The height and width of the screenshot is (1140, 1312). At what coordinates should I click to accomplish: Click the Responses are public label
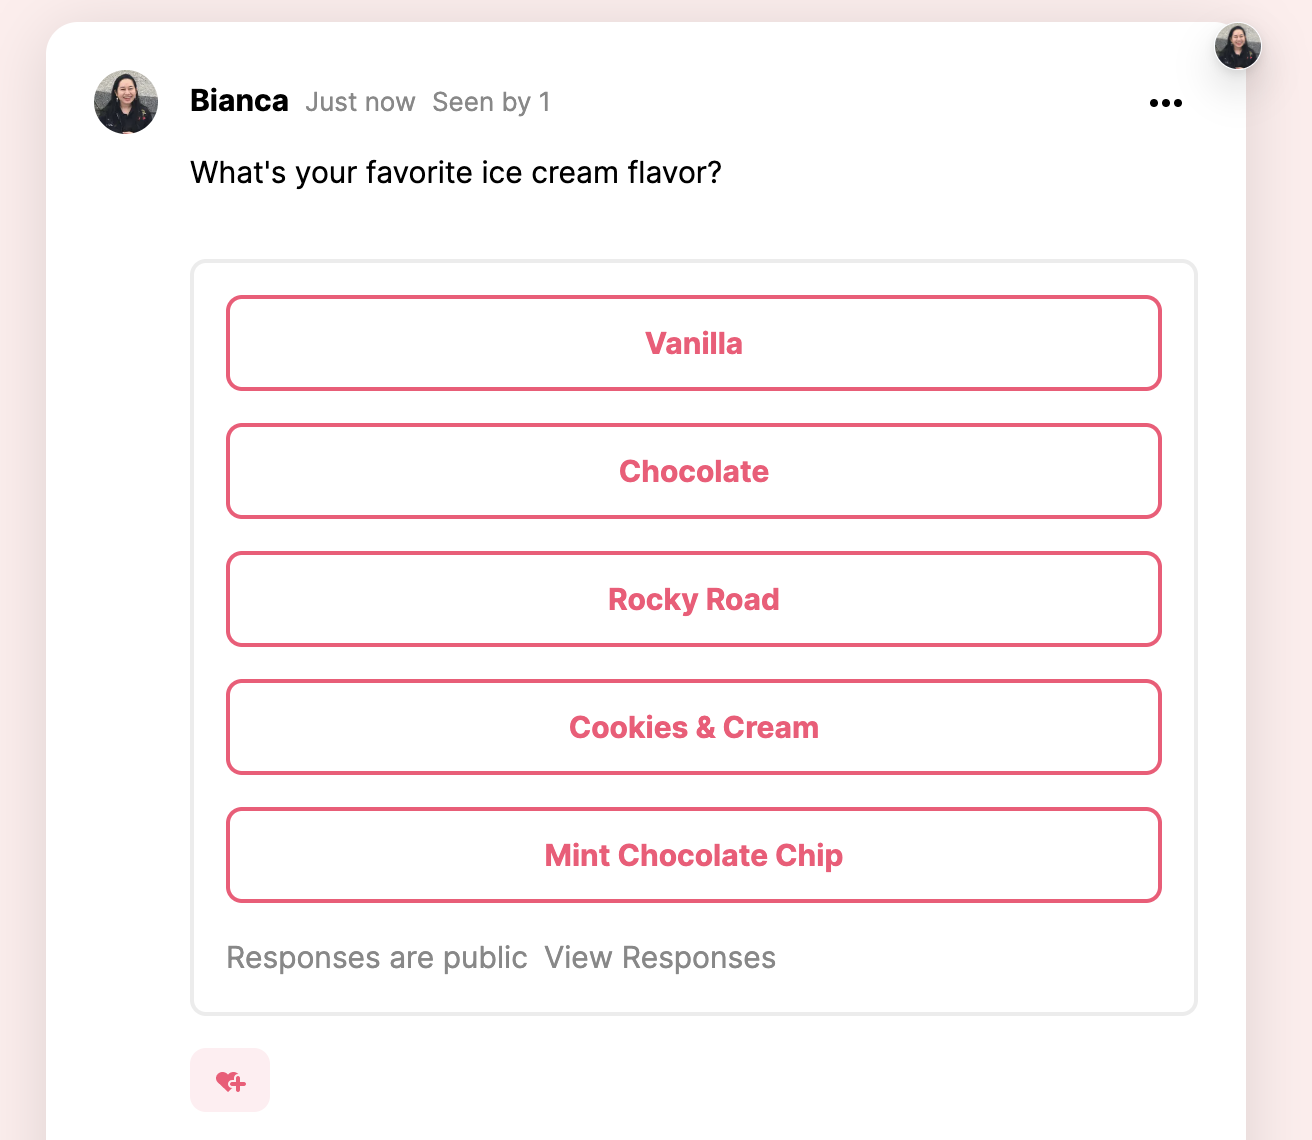pos(377,958)
